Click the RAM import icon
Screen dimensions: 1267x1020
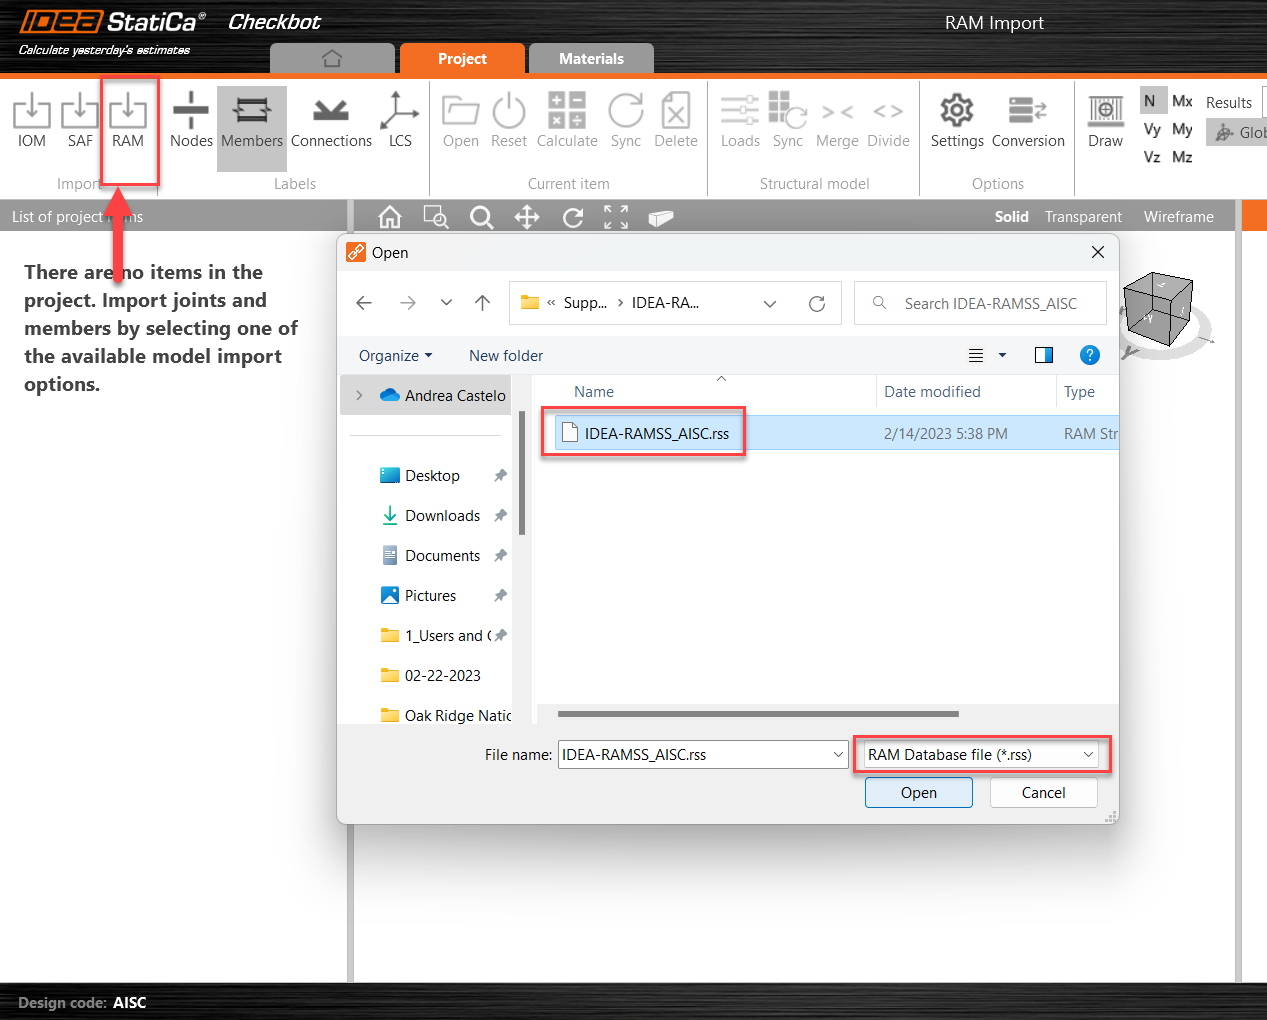coord(128,112)
